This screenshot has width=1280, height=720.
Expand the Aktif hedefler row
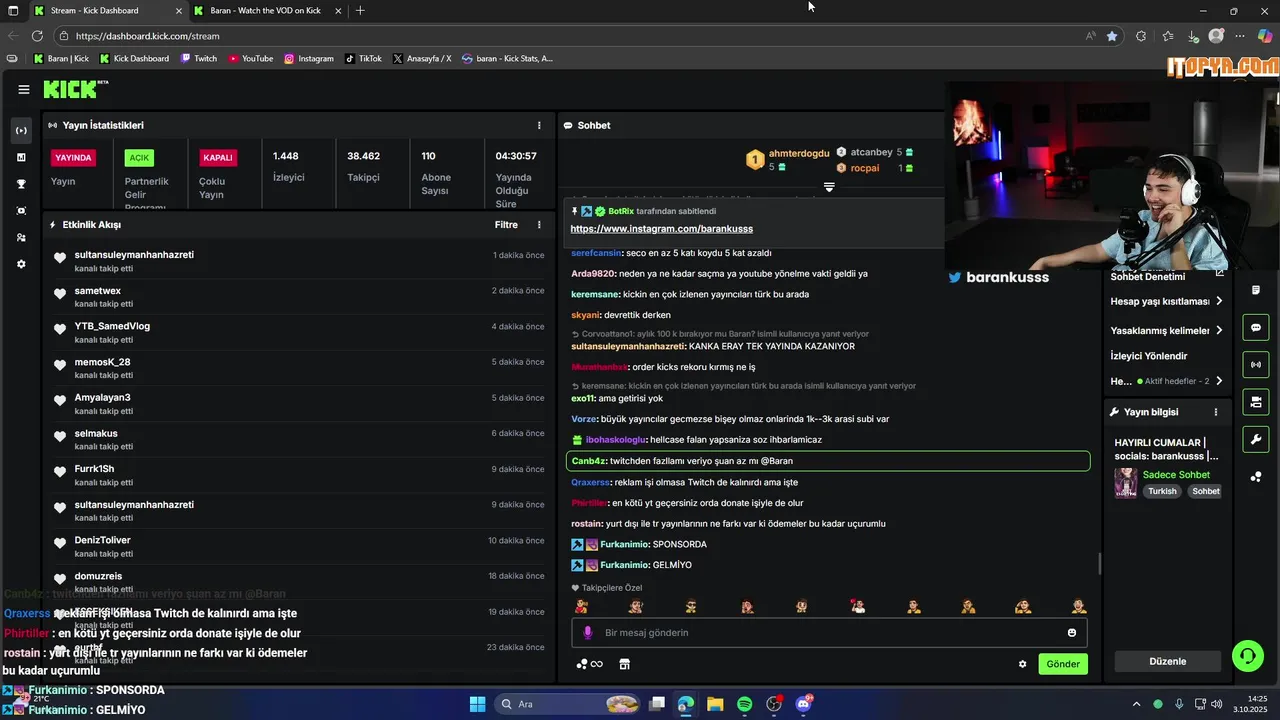[1167, 381]
